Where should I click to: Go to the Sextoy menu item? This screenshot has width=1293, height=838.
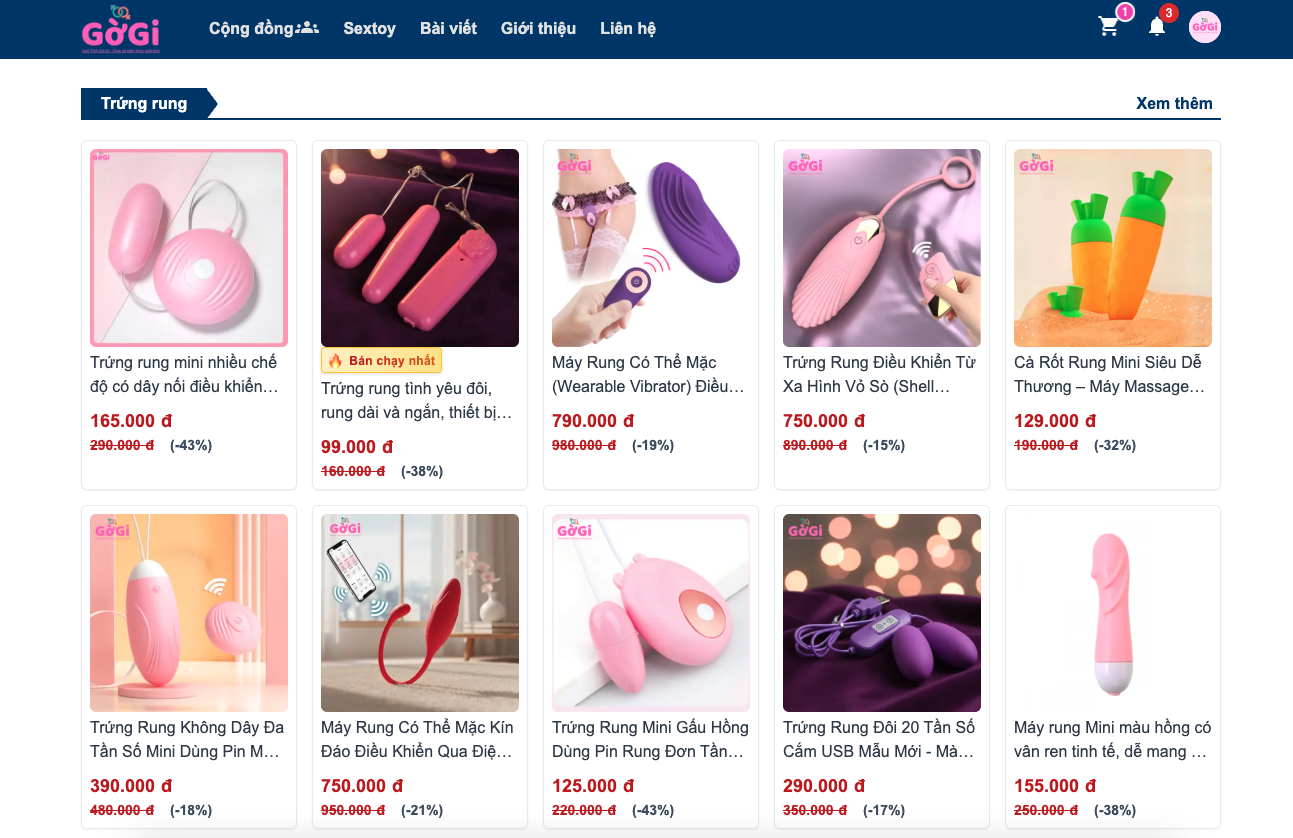369,28
